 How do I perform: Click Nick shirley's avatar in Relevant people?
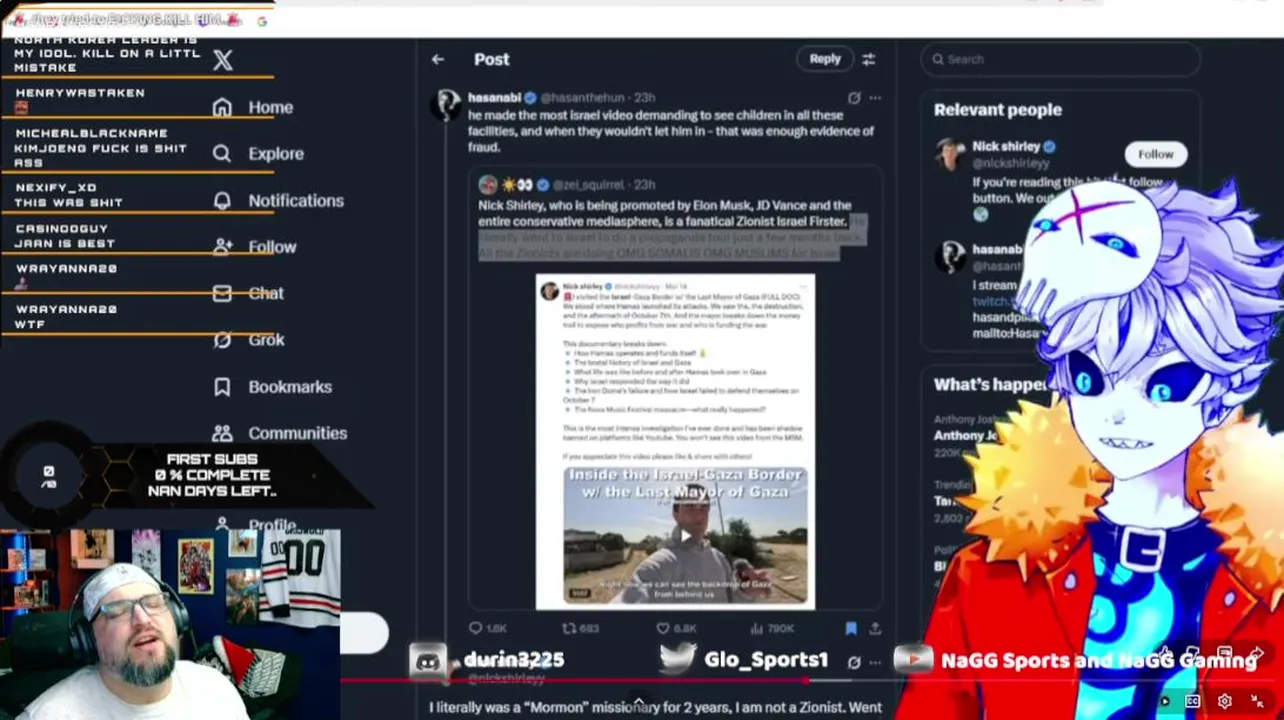pos(949,153)
